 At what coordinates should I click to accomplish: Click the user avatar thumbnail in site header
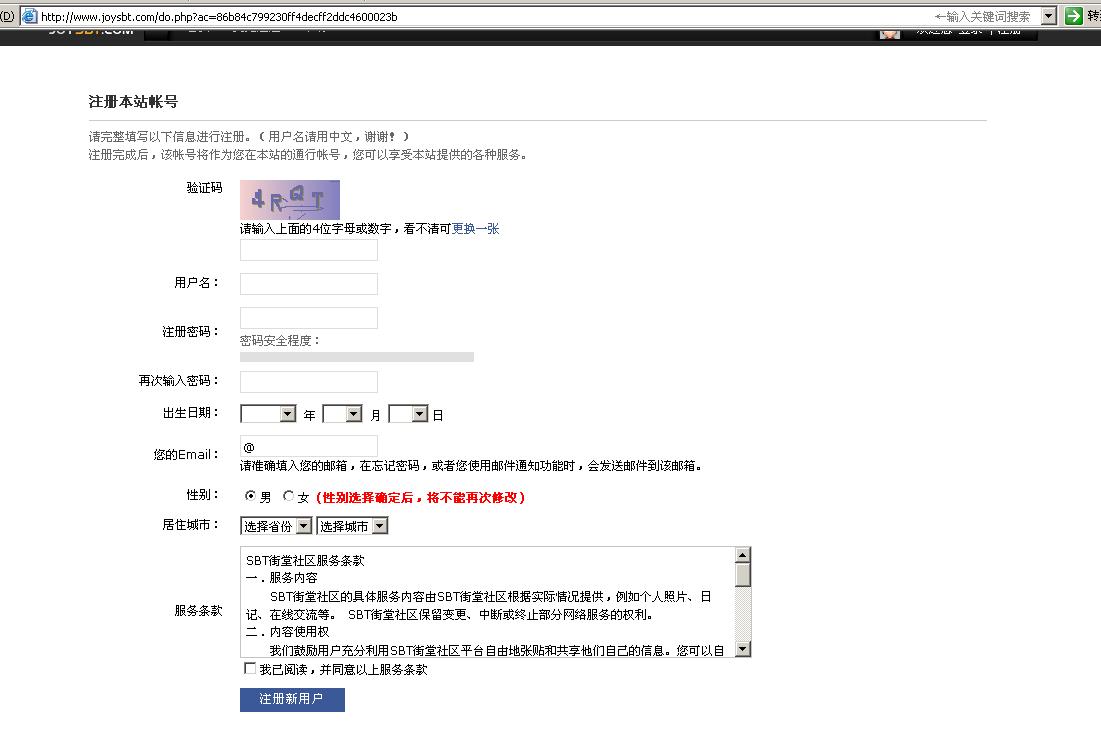pyautogui.click(x=890, y=33)
